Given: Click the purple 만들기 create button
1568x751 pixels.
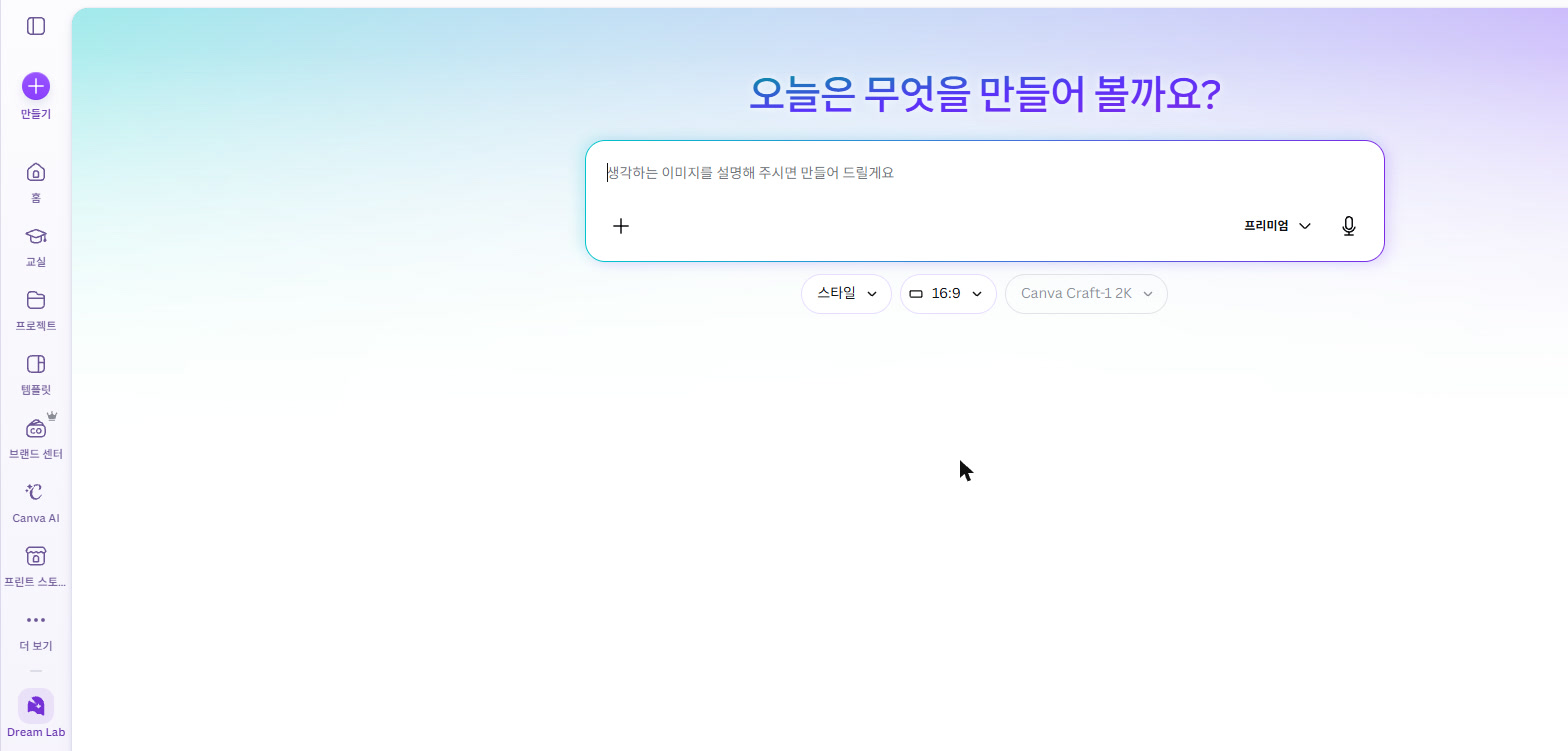Looking at the screenshot, I should click(36, 96).
